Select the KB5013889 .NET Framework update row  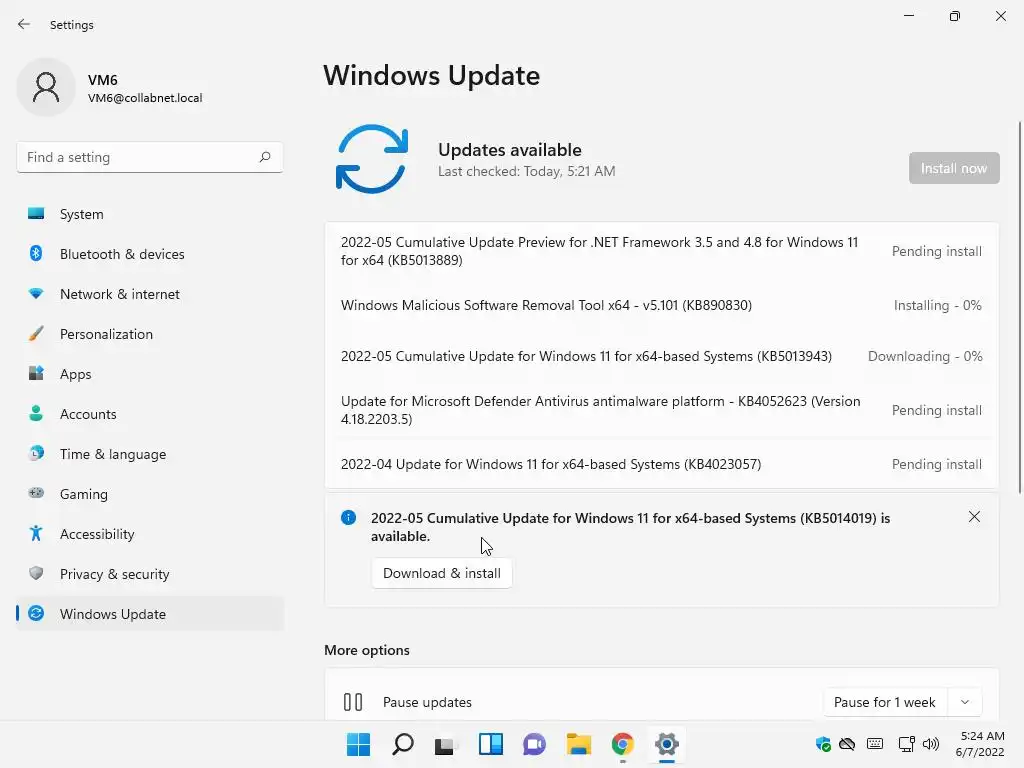click(x=662, y=251)
